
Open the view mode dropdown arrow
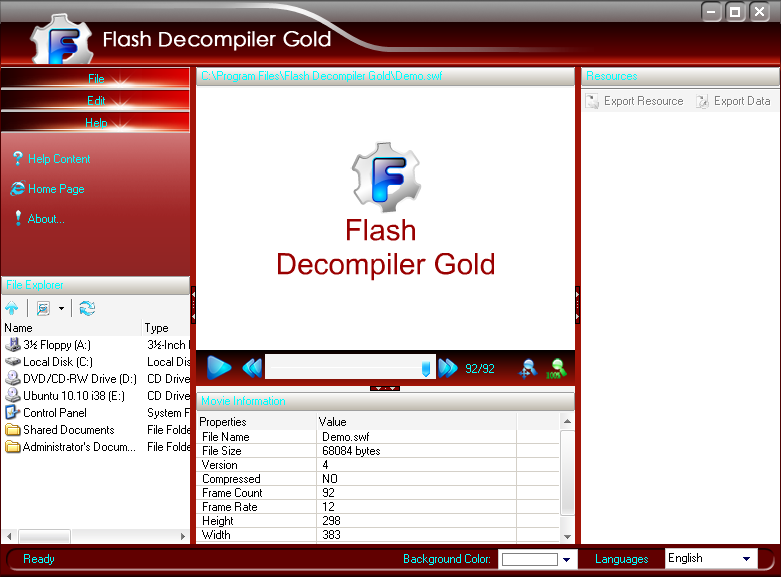click(x=61, y=308)
